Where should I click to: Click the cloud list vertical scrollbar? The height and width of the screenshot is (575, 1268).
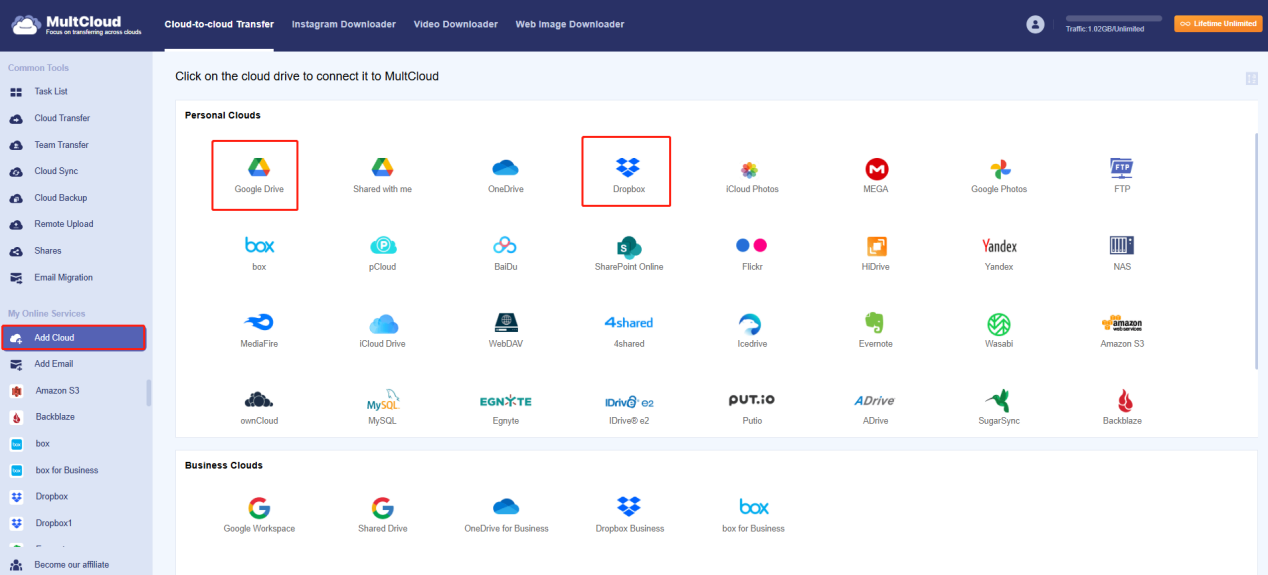click(1258, 250)
